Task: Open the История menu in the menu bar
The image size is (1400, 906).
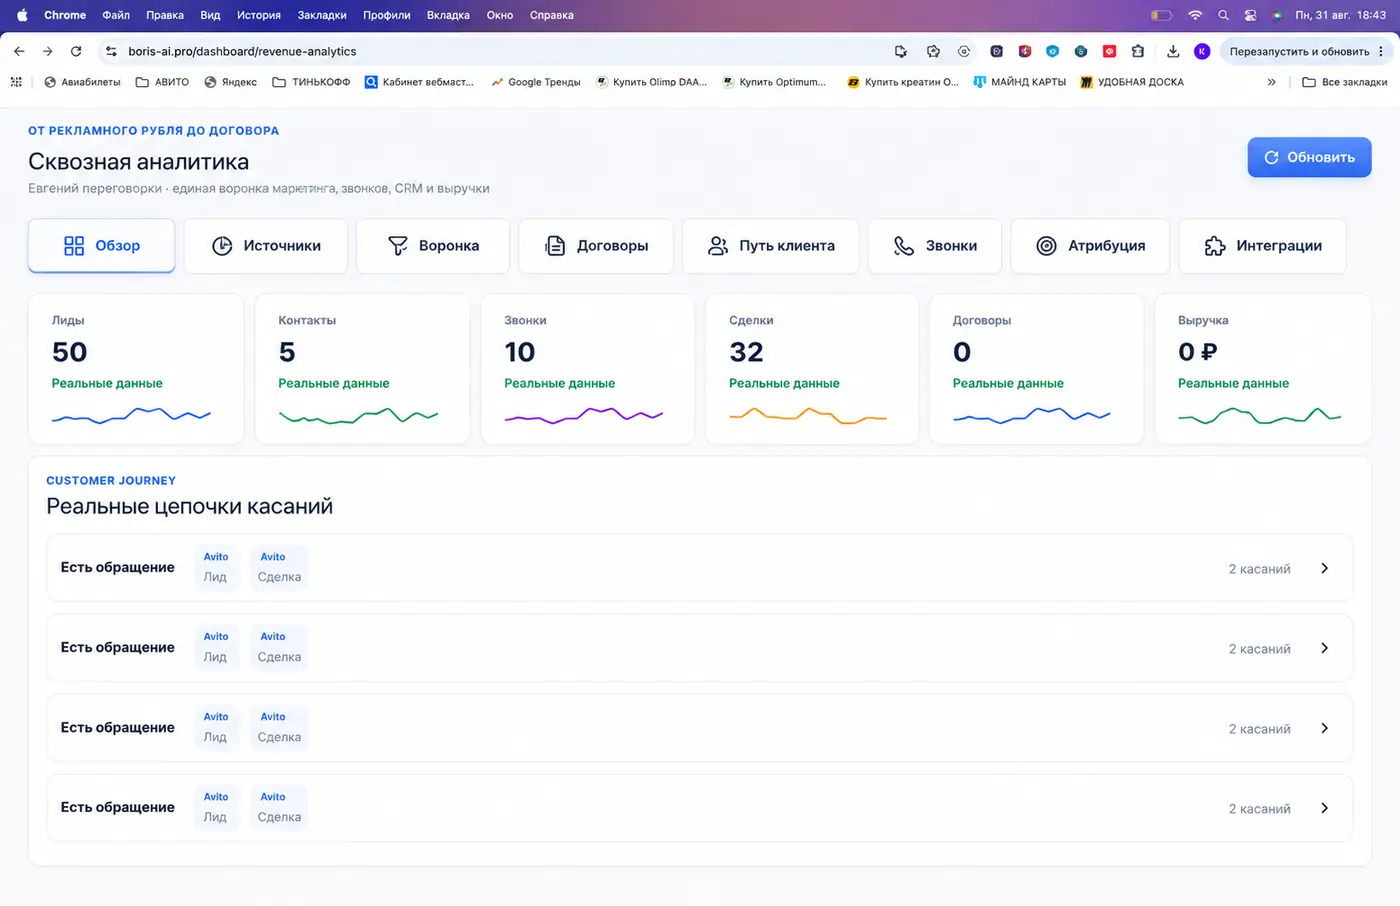Action: pos(259,15)
